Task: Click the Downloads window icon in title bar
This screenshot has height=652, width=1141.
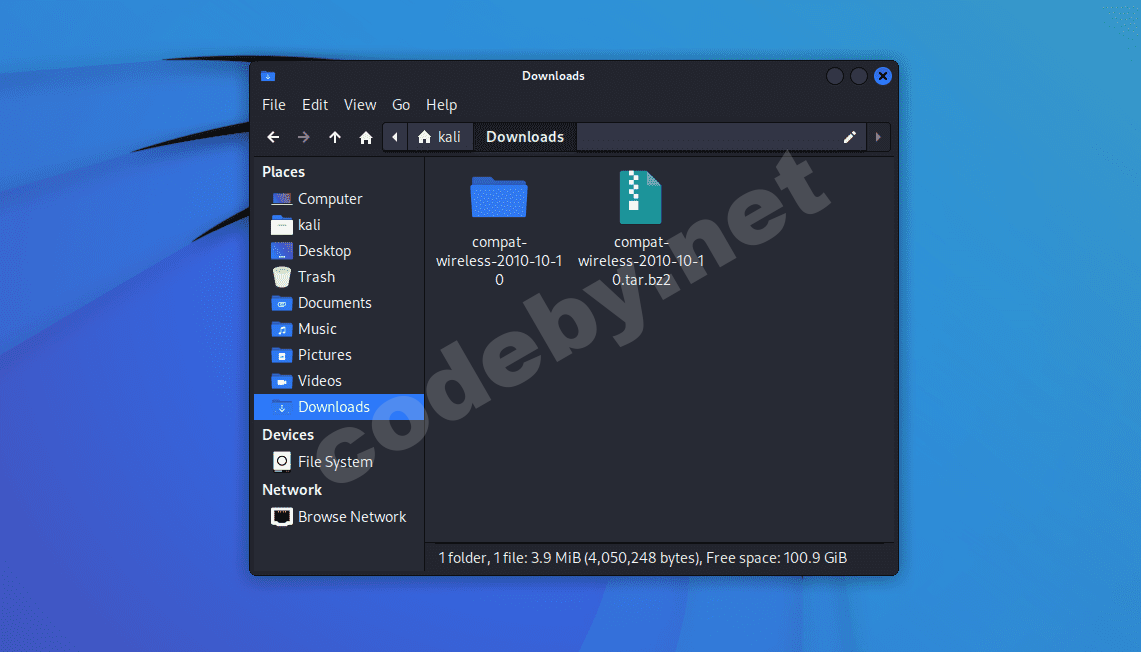Action: tap(268, 76)
